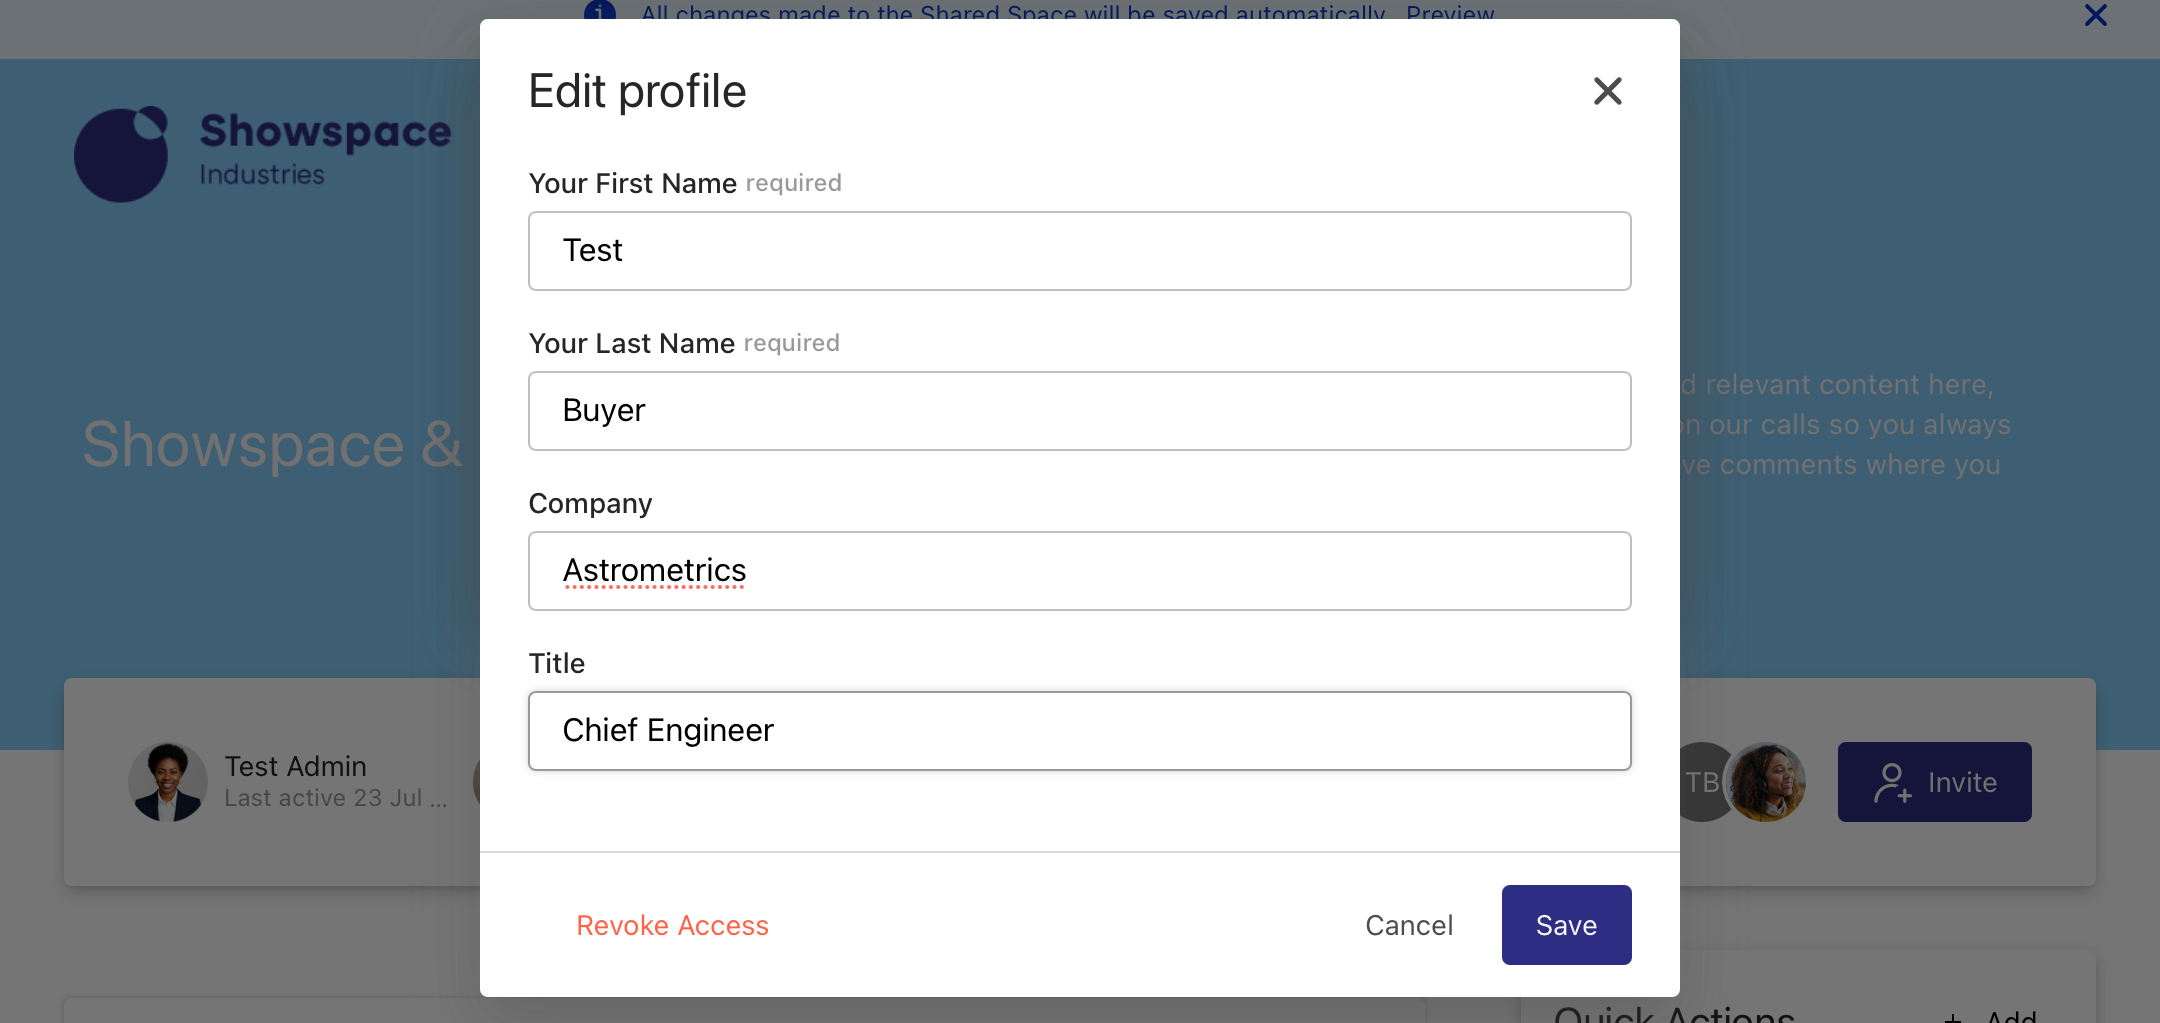Open Test Admin's profile photo
The image size is (2160, 1023).
click(x=168, y=782)
